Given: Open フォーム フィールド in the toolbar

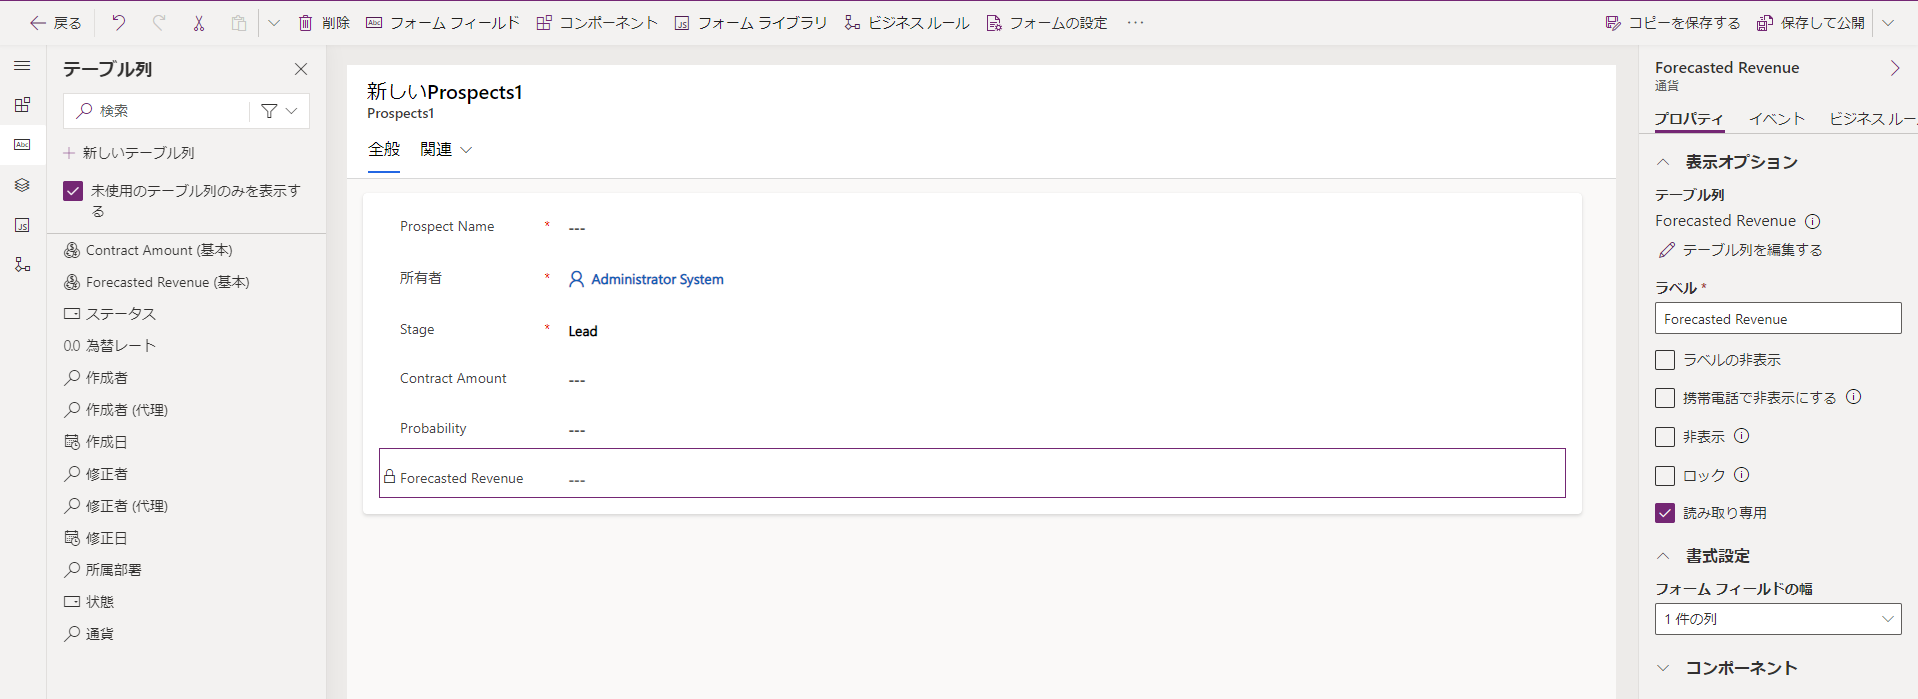Looking at the screenshot, I should tap(443, 23).
